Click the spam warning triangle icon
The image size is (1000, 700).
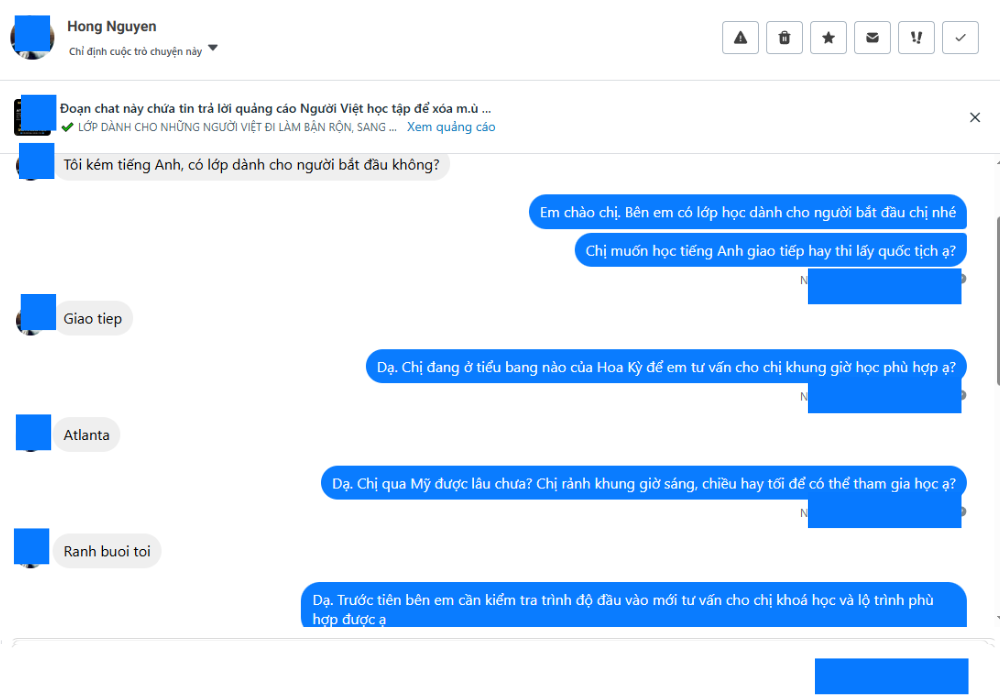point(740,38)
